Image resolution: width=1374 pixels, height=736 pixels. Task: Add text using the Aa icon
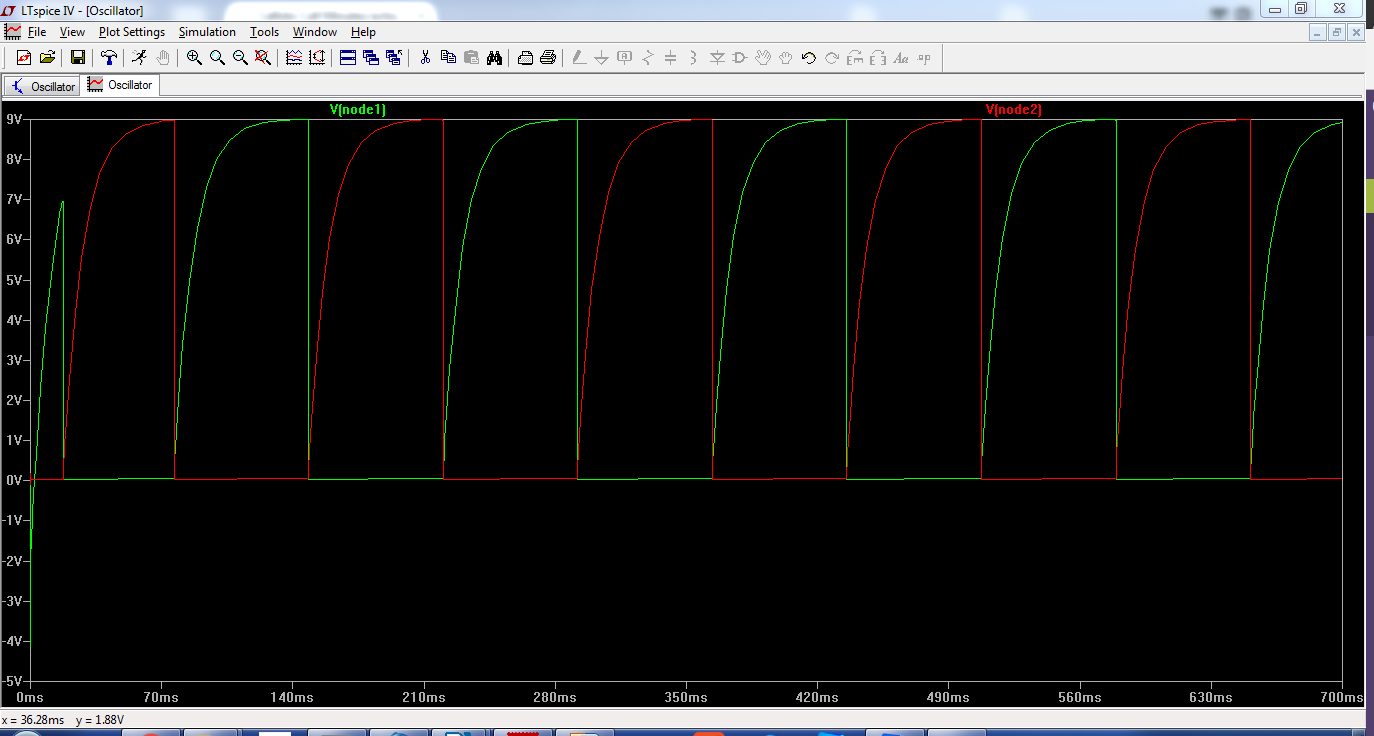(x=901, y=57)
